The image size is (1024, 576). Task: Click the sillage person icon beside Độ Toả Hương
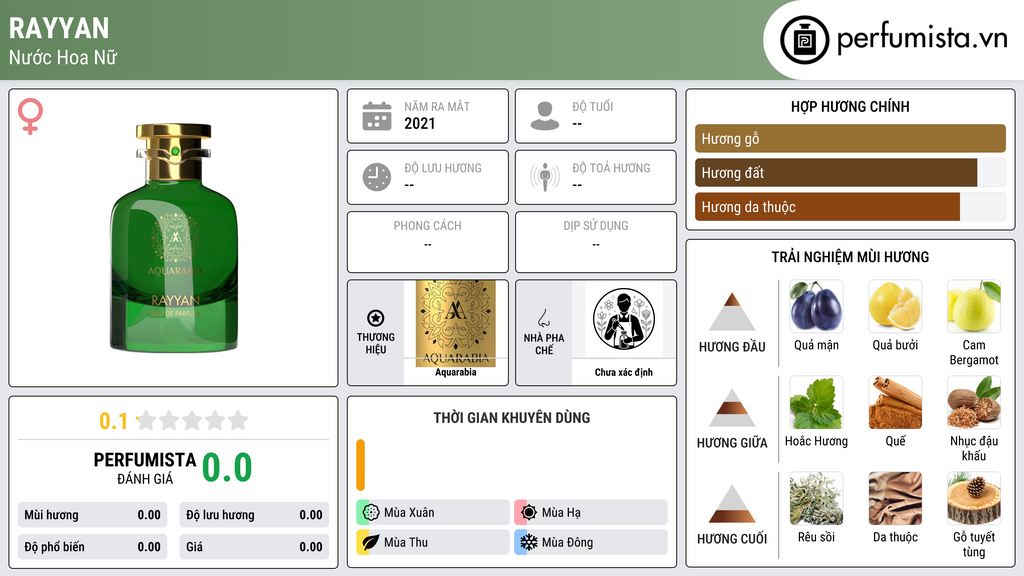pos(545,177)
